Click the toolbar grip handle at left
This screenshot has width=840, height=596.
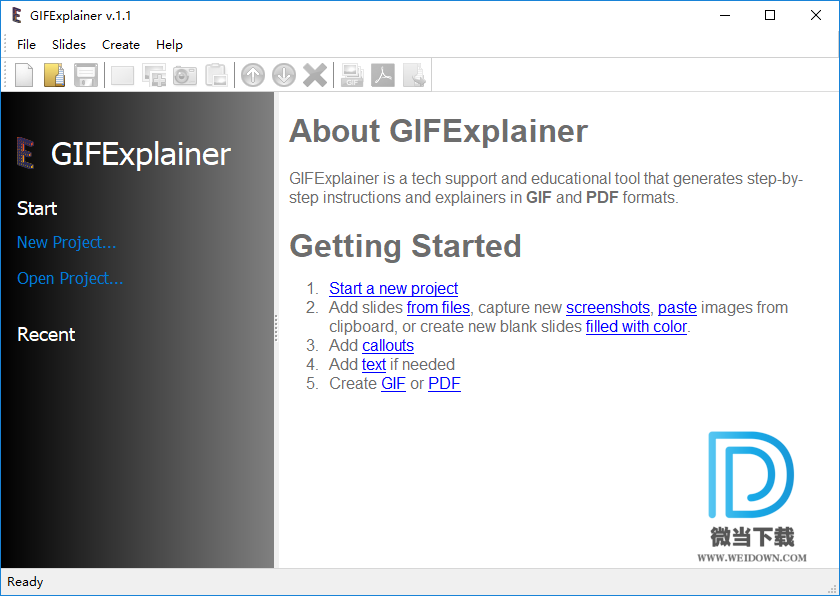point(6,75)
